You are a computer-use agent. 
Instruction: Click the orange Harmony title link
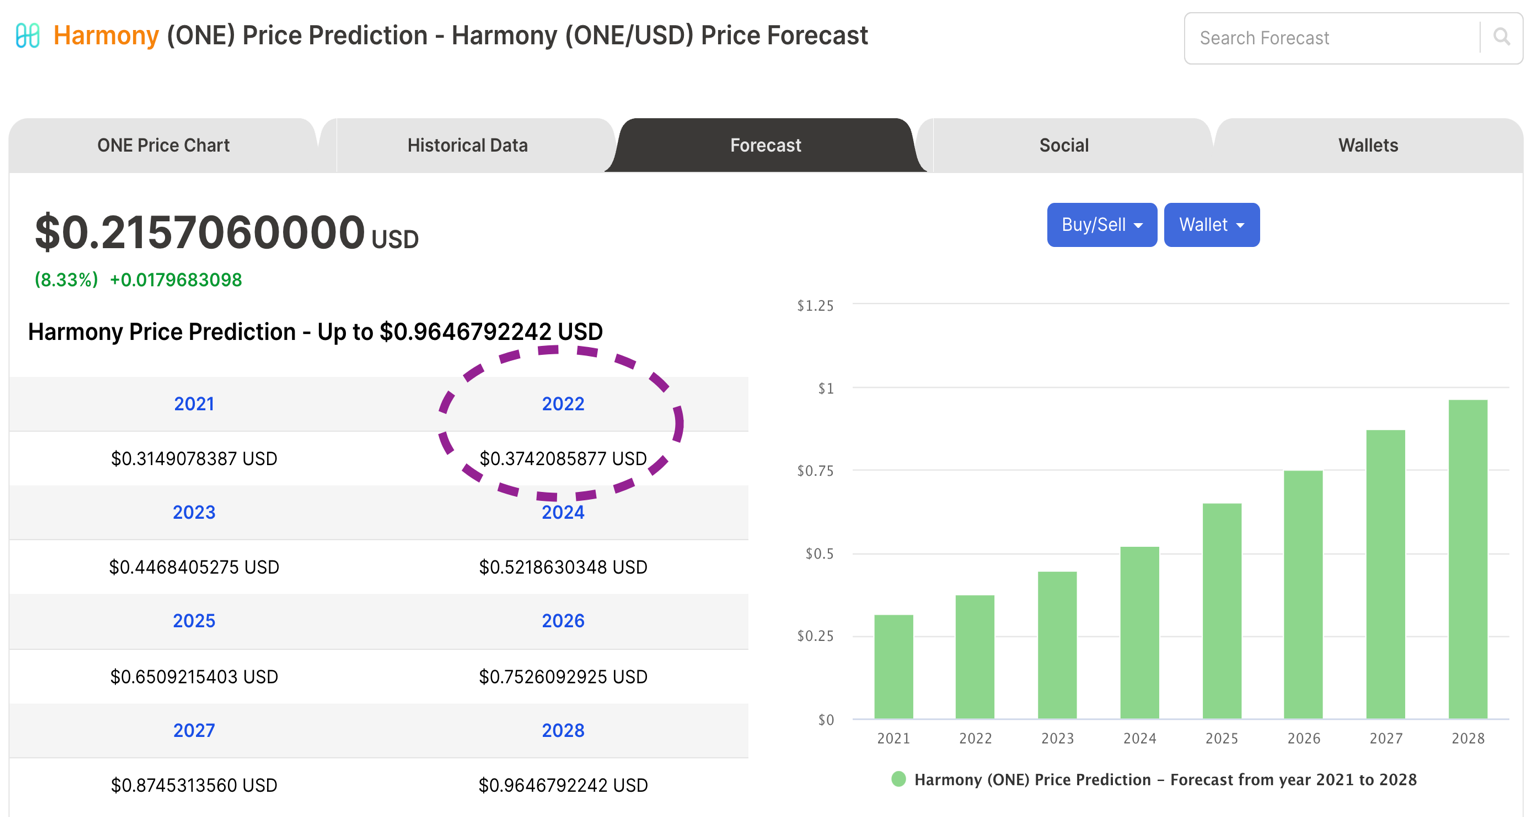106,36
